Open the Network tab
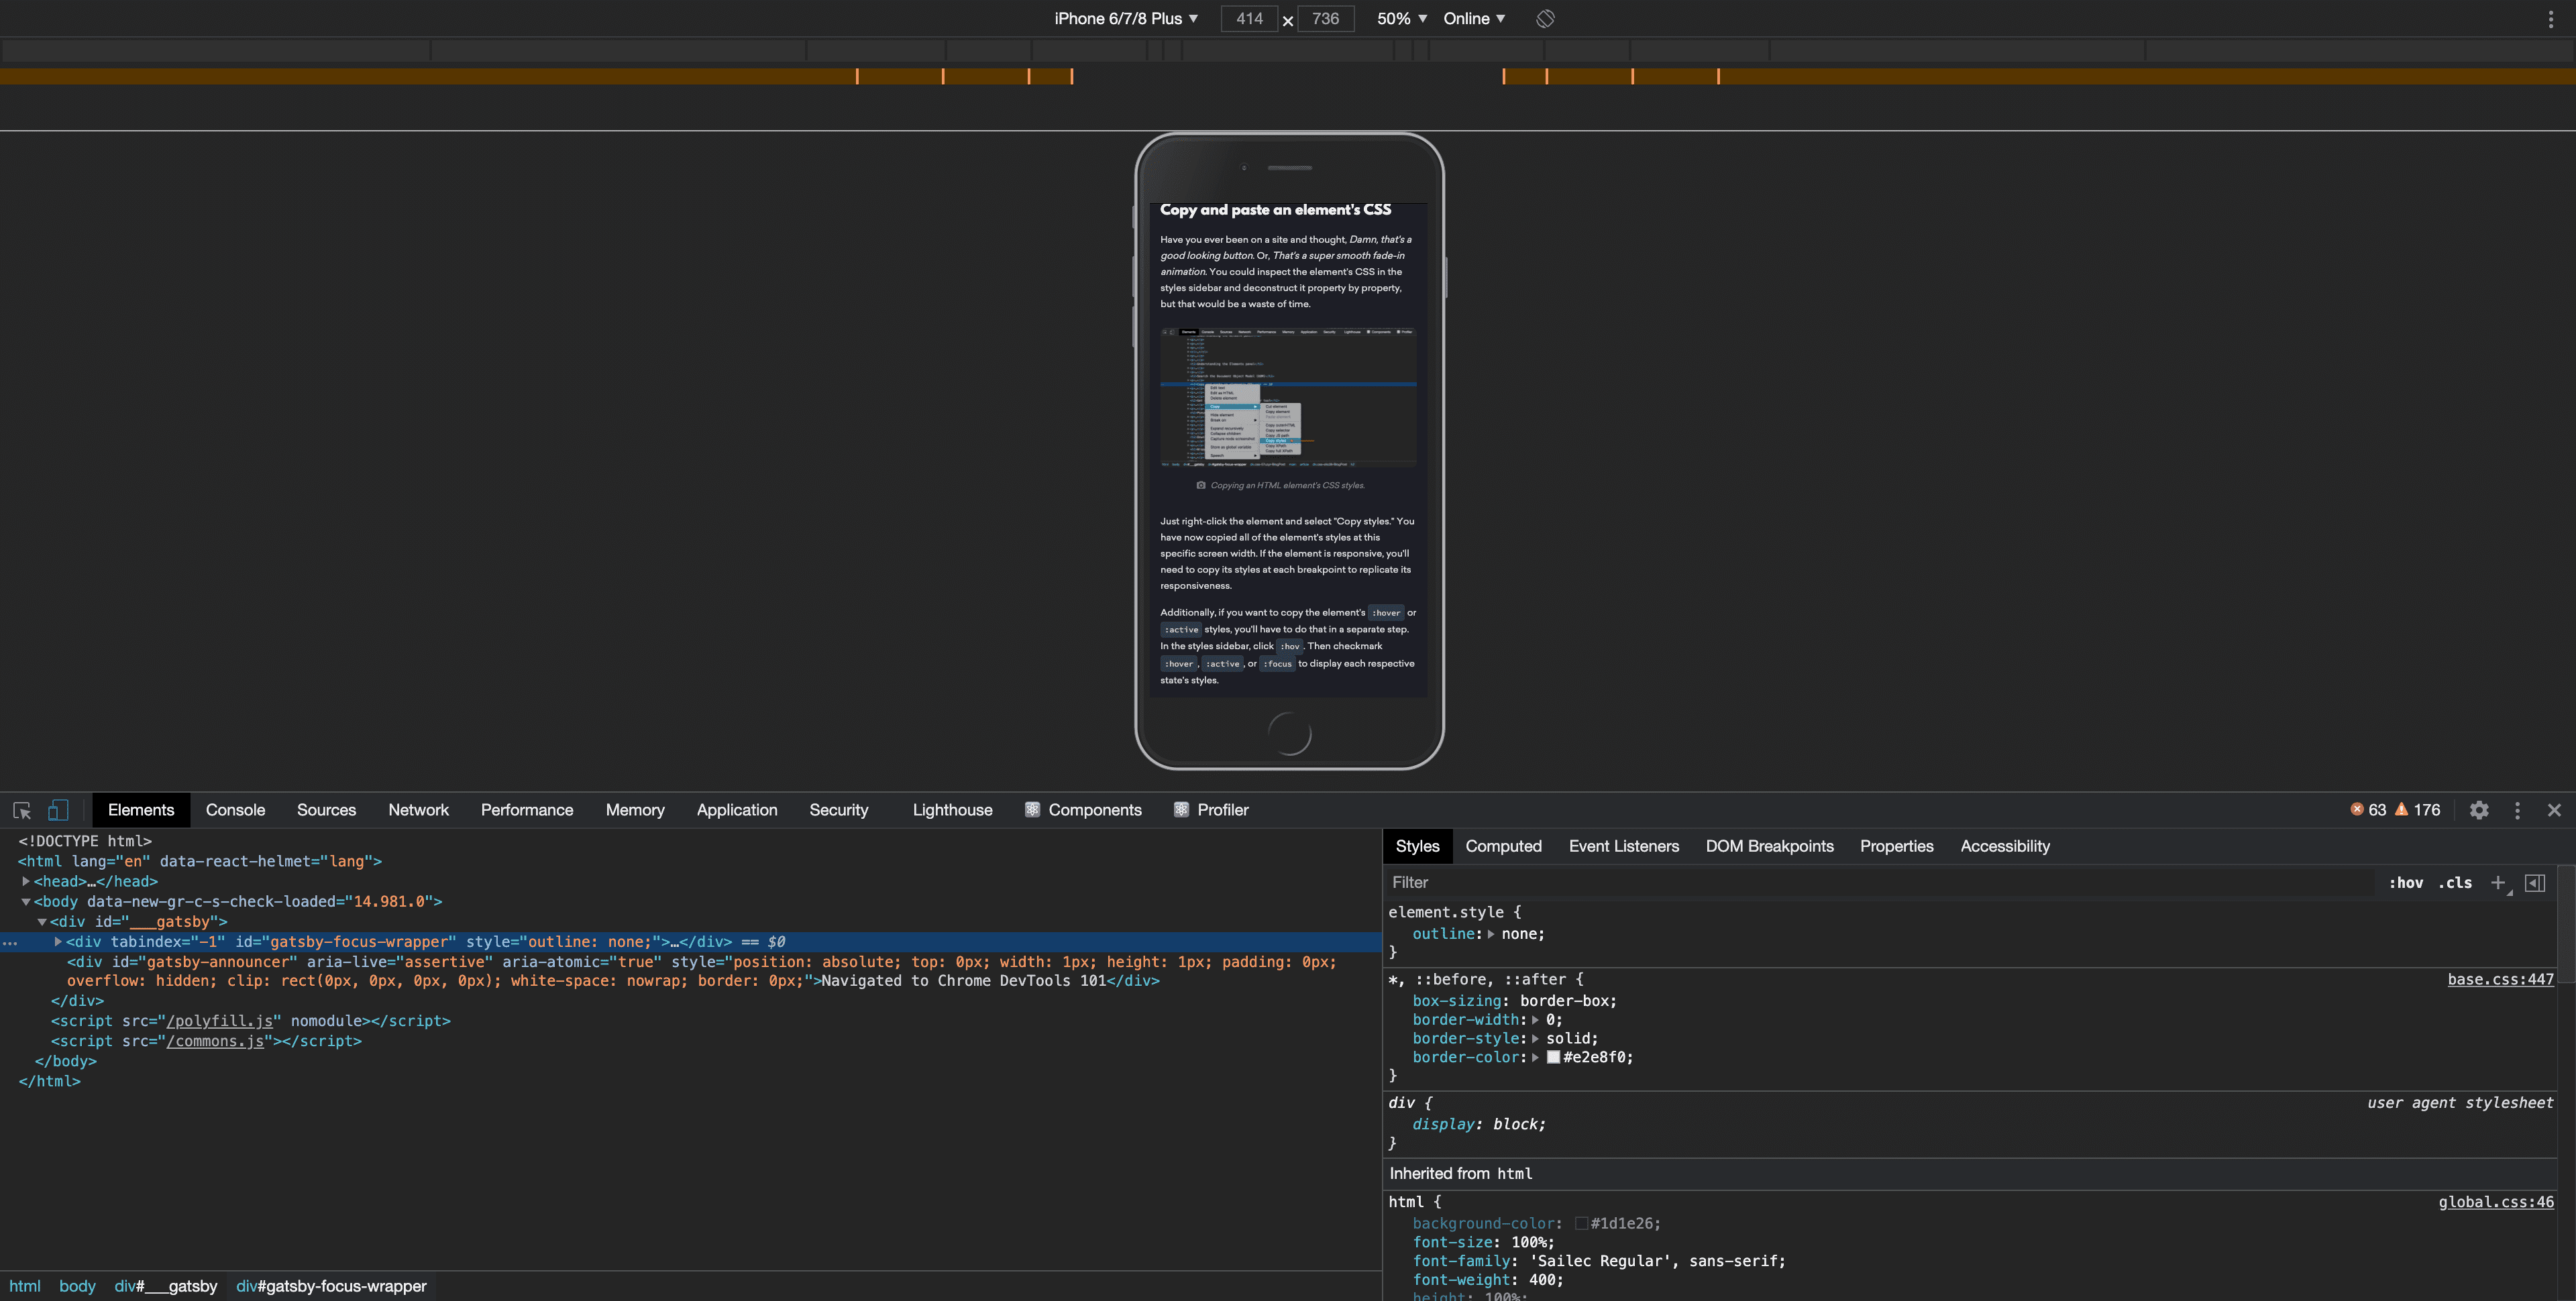The height and width of the screenshot is (1301, 2576). 418,810
